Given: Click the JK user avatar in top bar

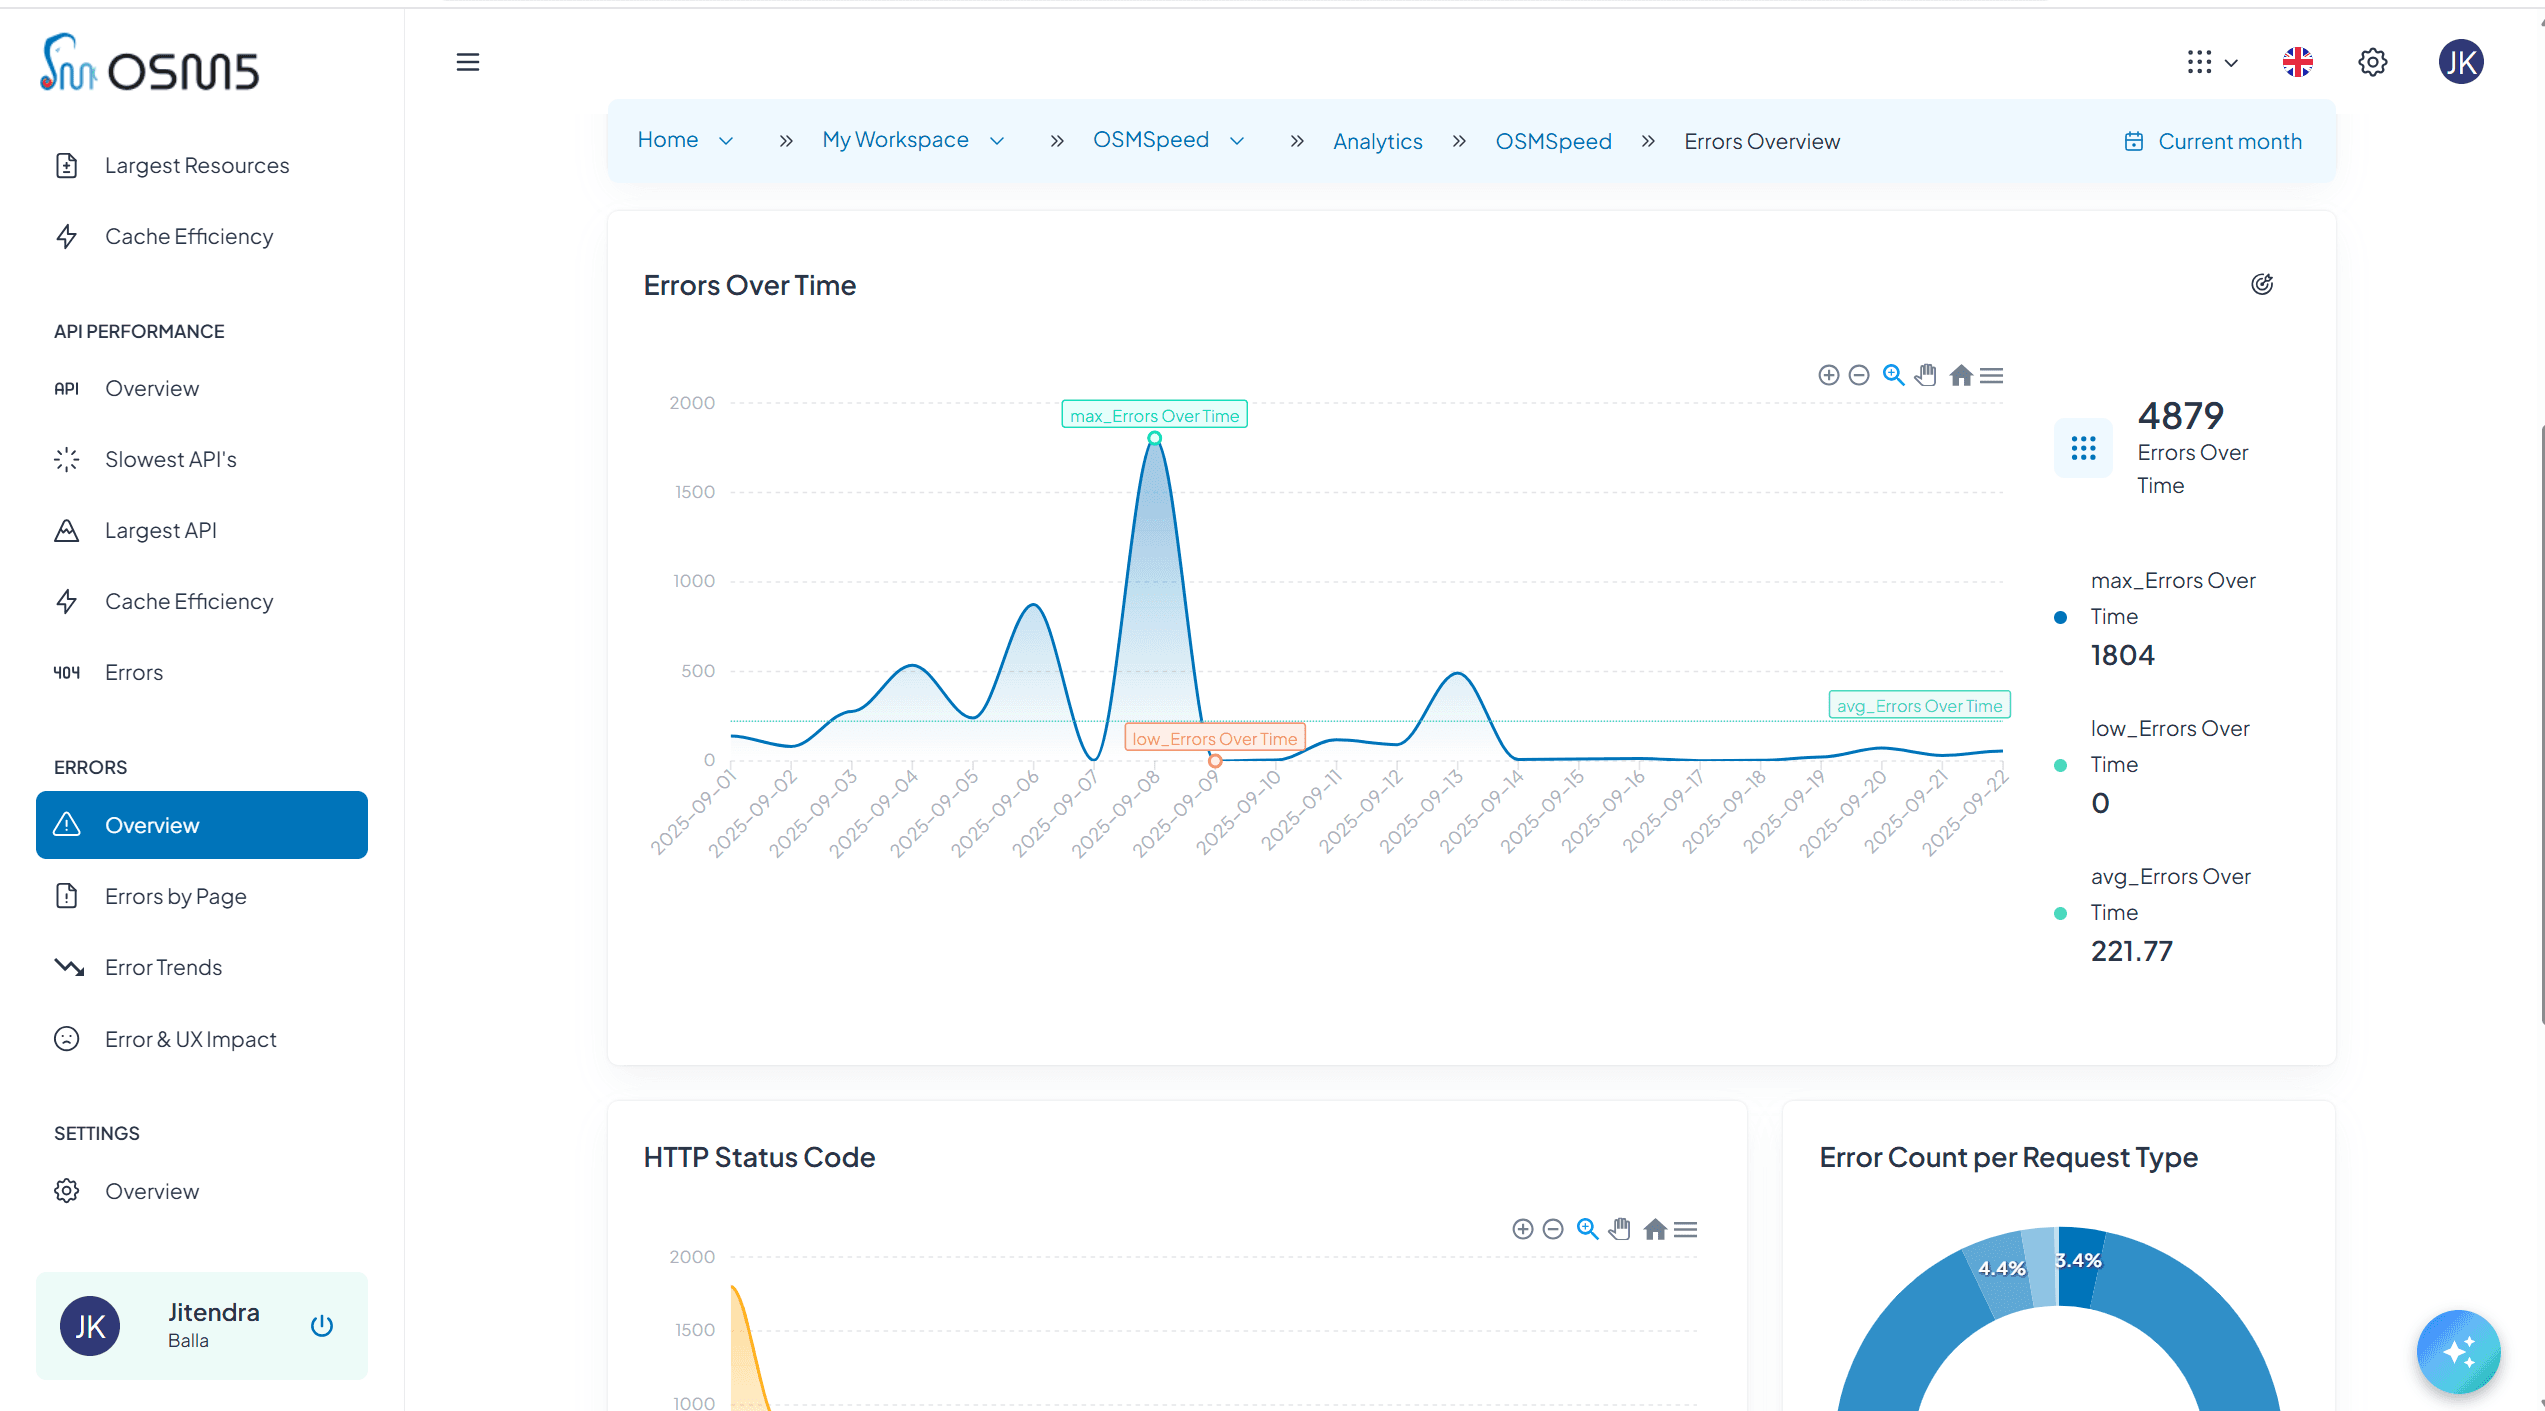Looking at the screenshot, I should tap(2461, 62).
